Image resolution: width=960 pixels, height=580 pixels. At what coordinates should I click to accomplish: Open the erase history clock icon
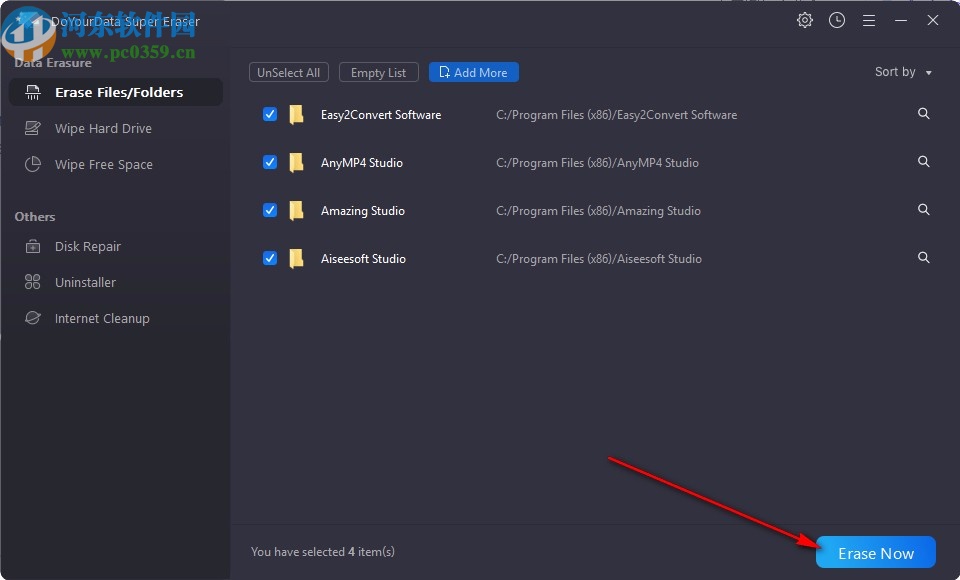tap(837, 20)
